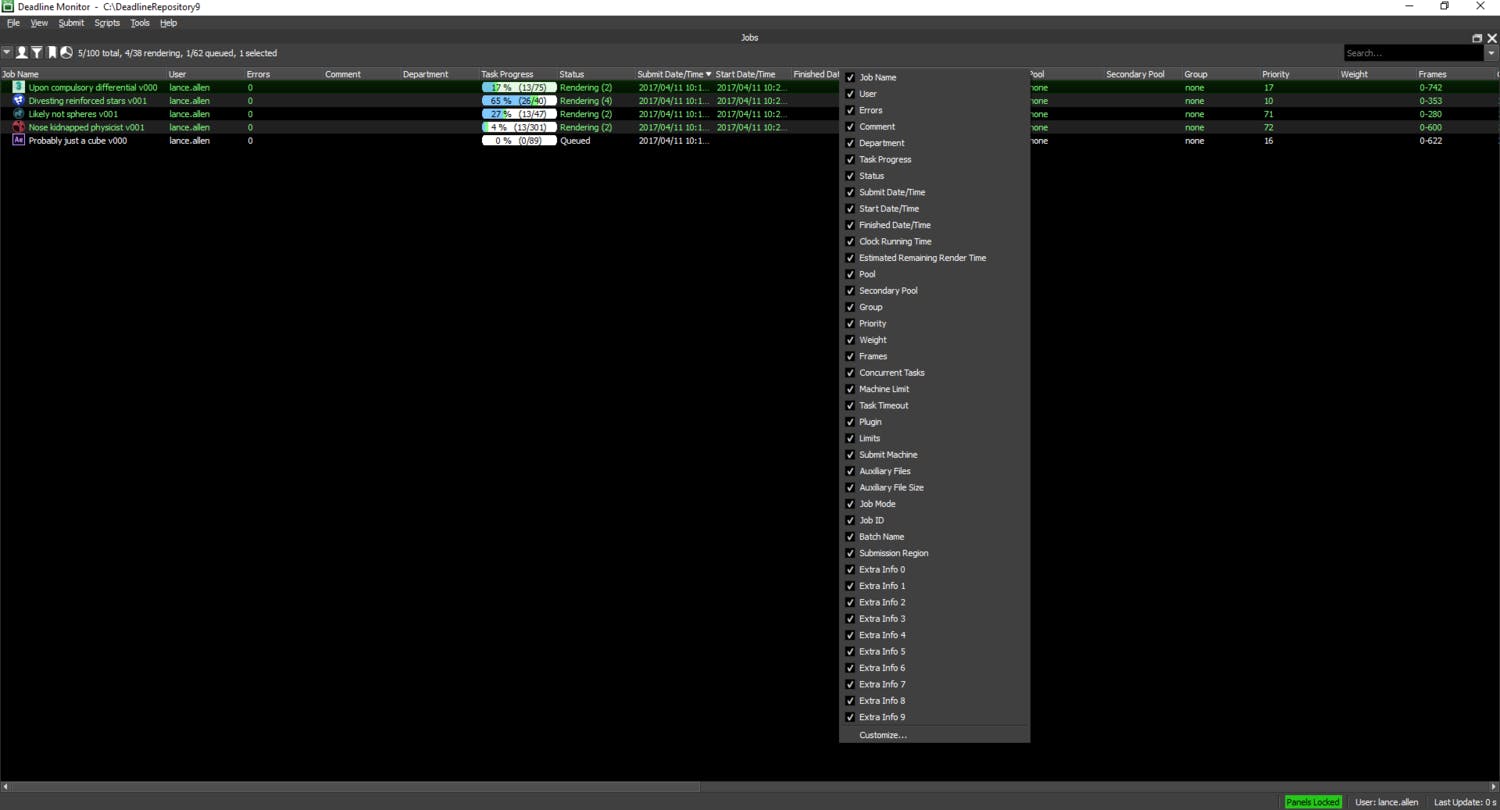The height and width of the screenshot is (810, 1500).
Task: Toggle the Task Timeout checkbox
Action: (850, 405)
